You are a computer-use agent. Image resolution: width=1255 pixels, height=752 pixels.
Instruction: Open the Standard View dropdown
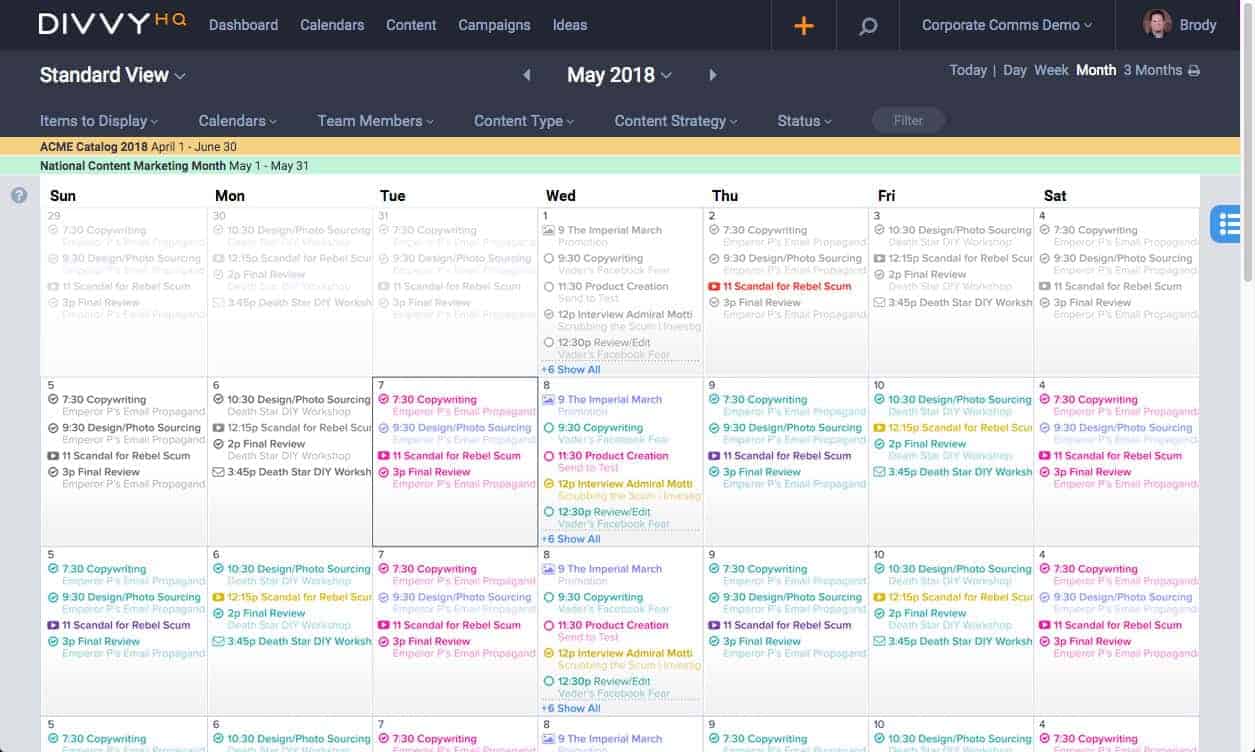112,75
